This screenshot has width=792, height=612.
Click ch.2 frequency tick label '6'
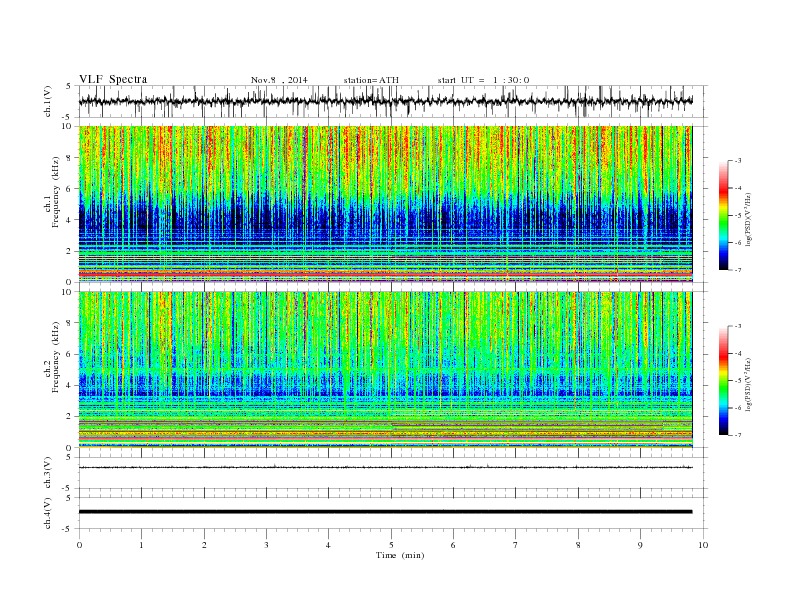[70, 354]
